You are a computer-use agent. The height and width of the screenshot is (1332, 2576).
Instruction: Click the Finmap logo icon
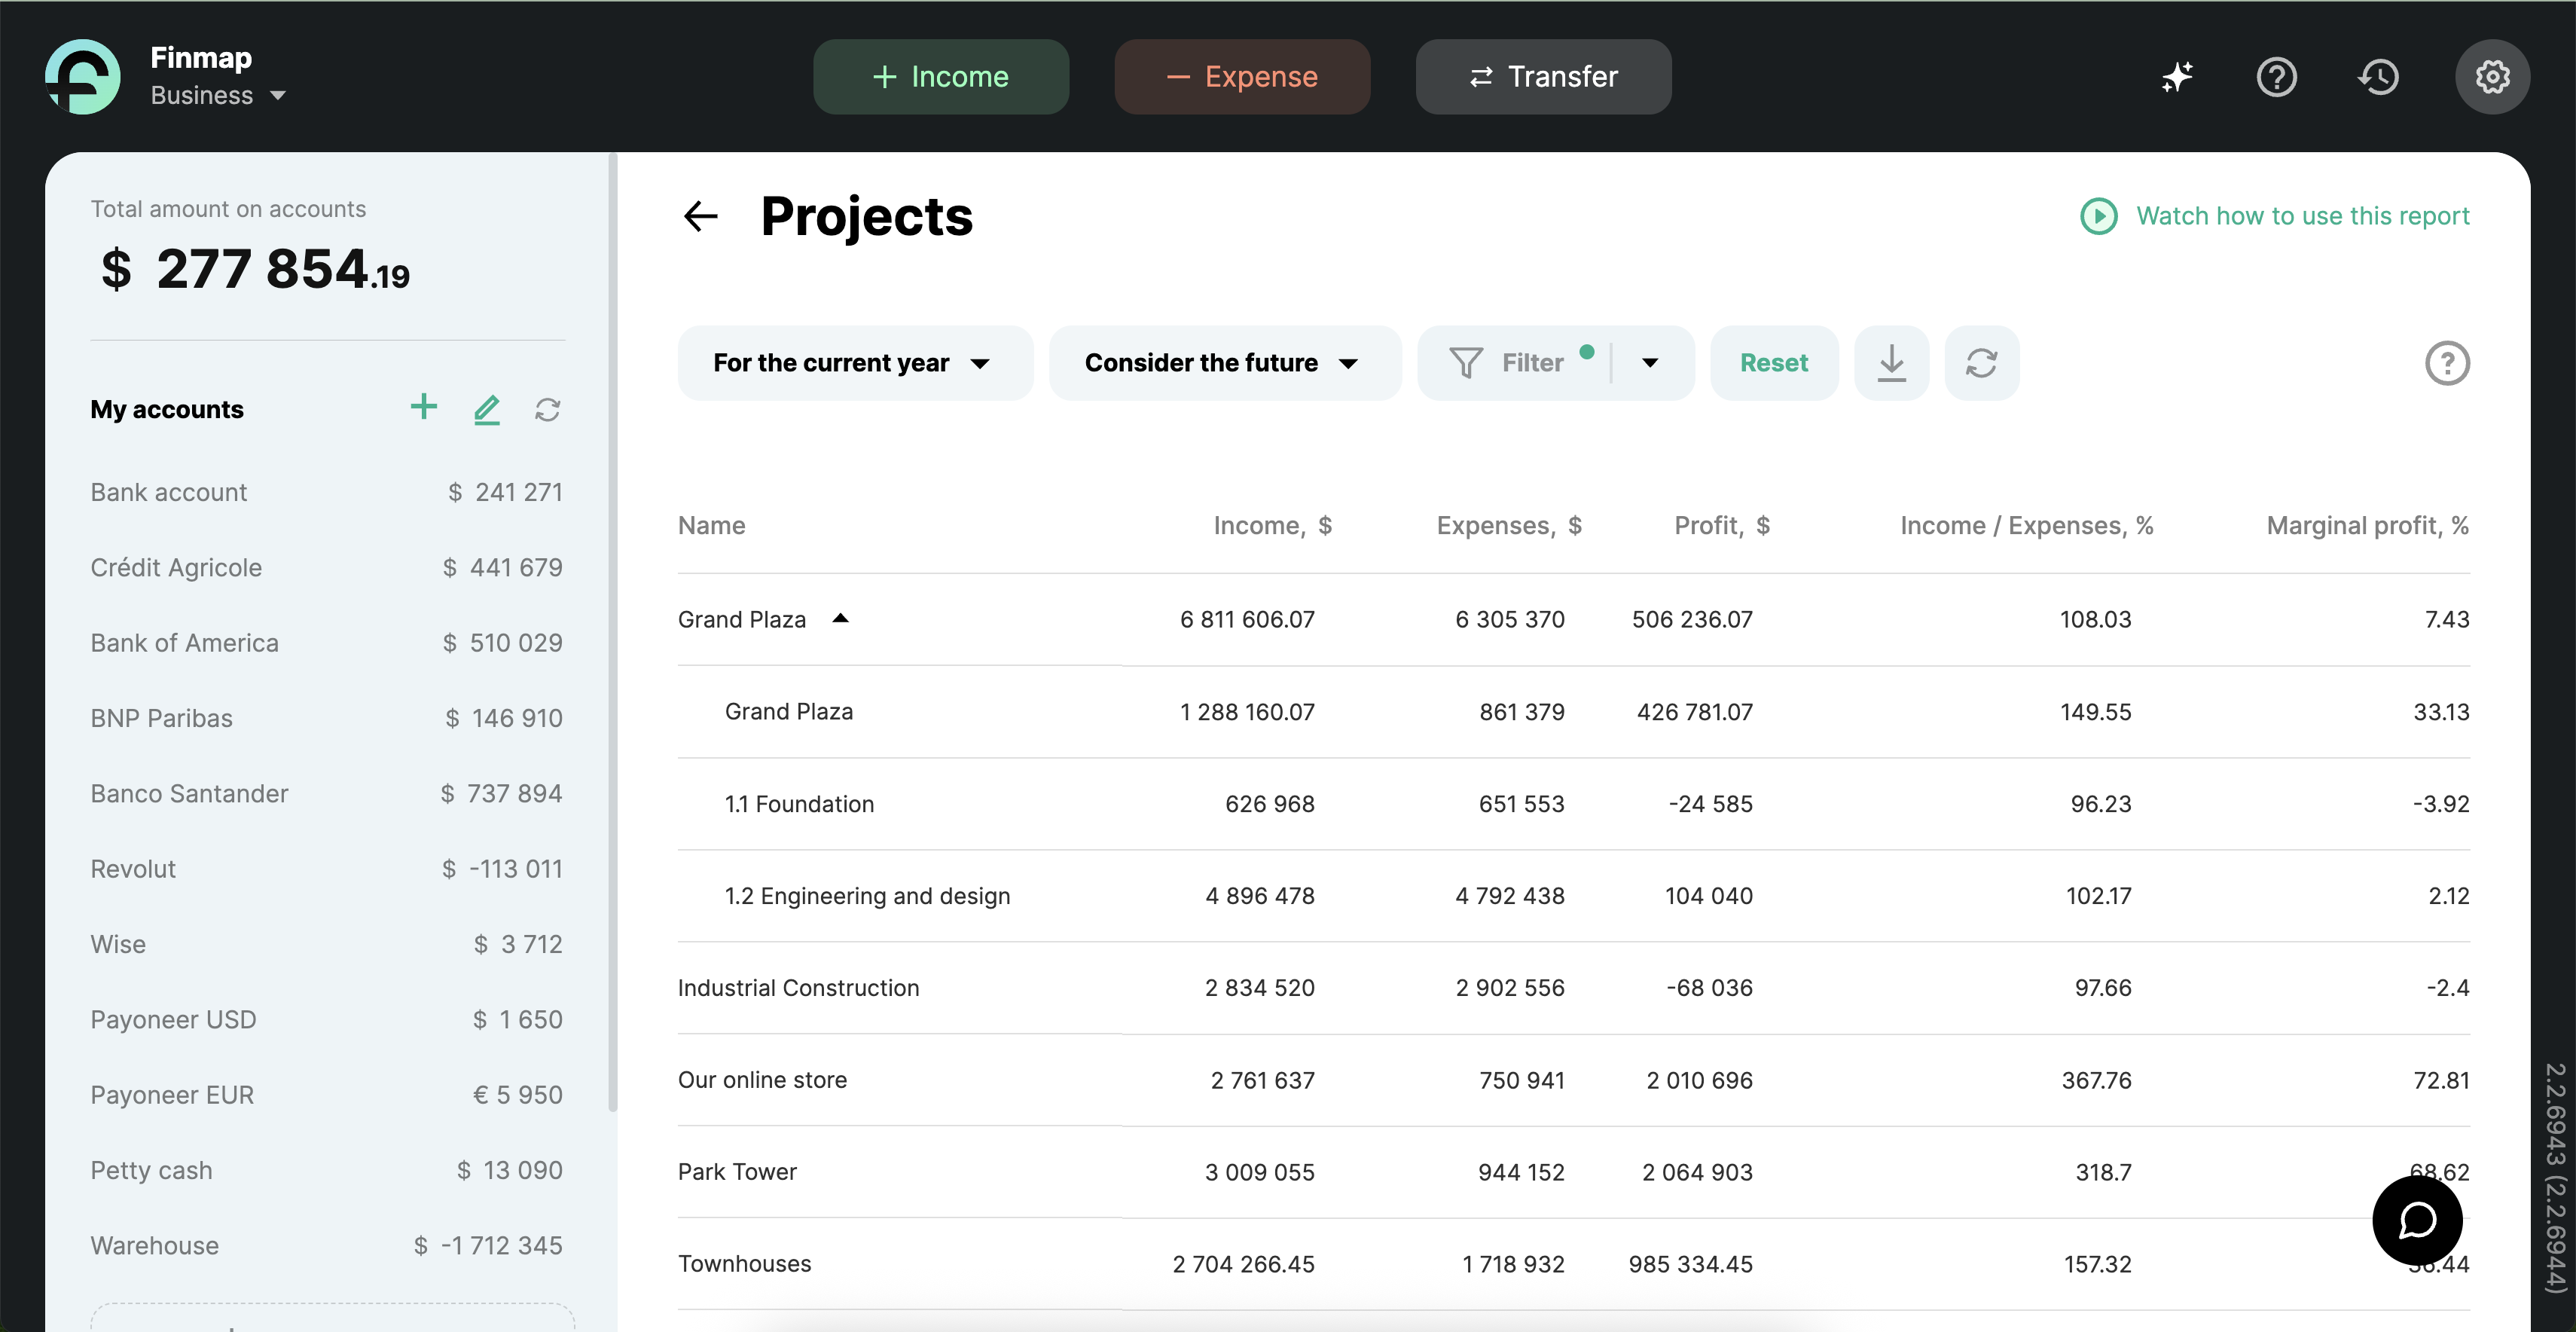[83, 77]
